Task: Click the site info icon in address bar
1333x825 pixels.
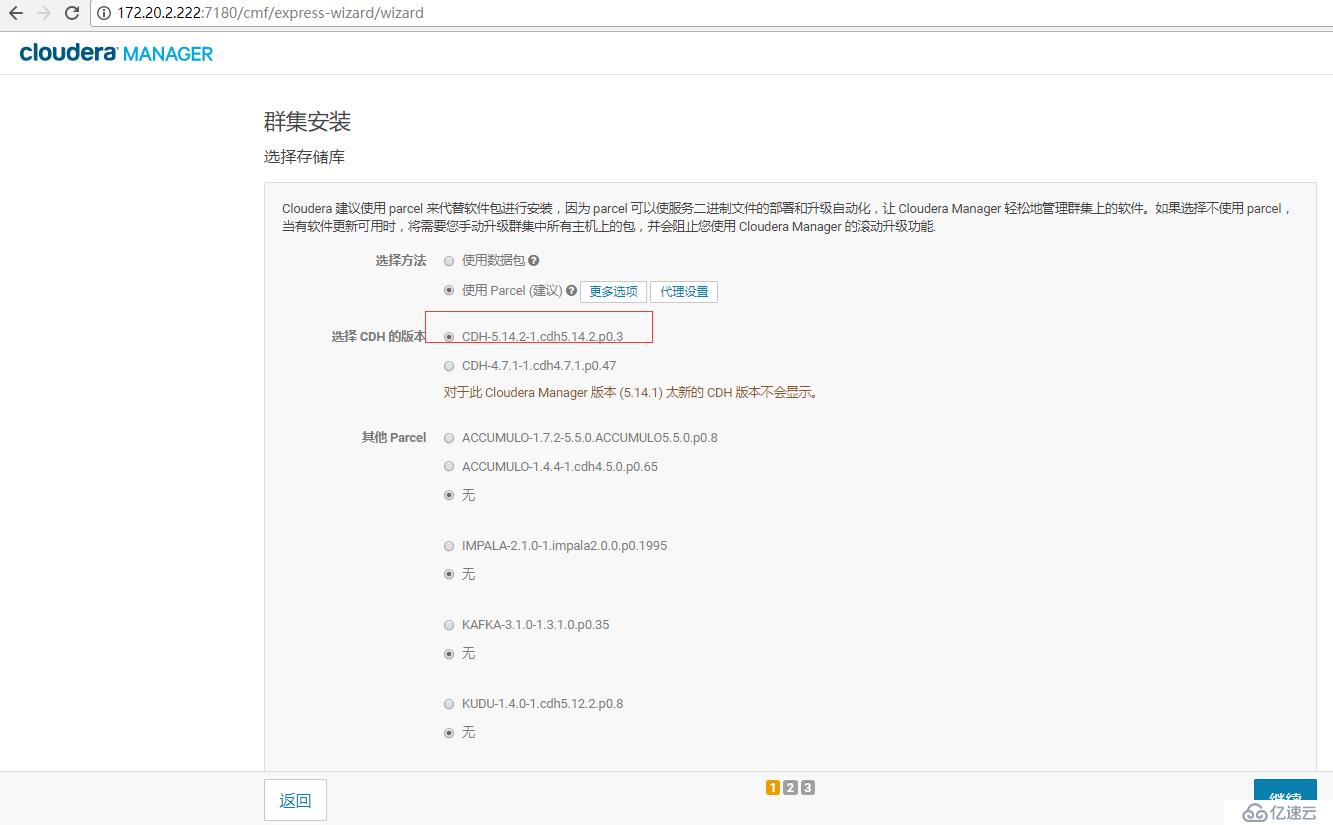Action: point(105,13)
